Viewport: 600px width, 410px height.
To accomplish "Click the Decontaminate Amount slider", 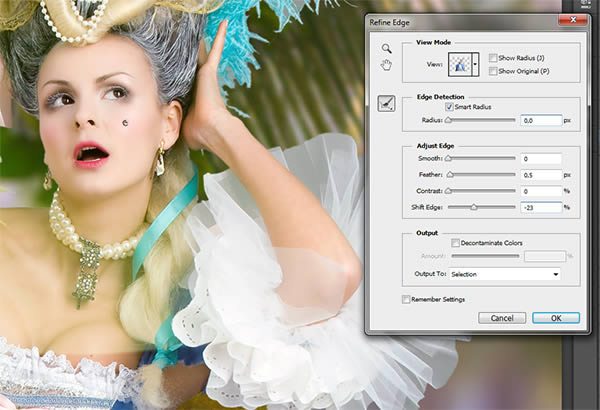I will point(485,256).
